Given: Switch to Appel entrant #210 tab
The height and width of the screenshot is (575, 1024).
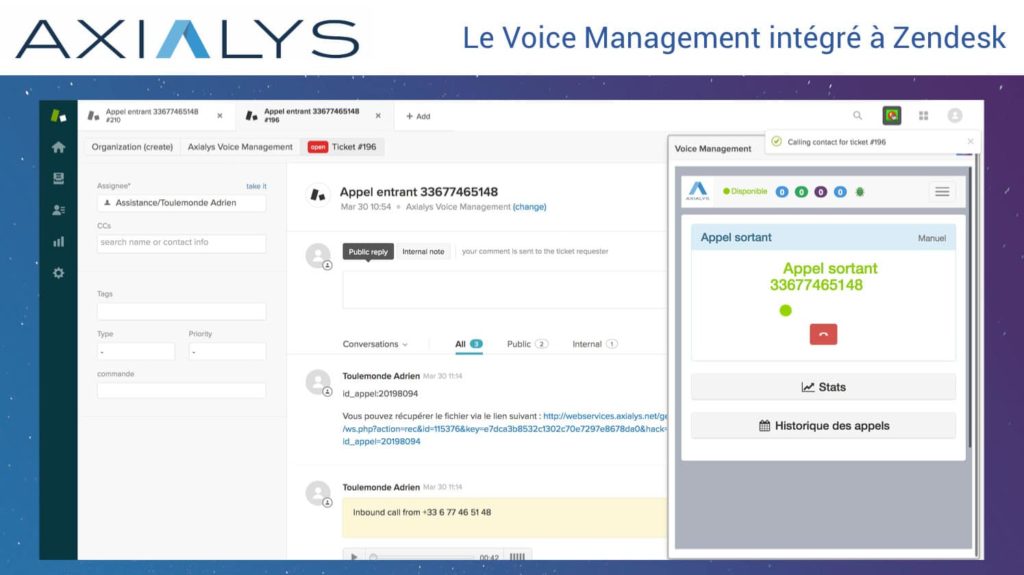Looking at the screenshot, I should tap(152, 116).
